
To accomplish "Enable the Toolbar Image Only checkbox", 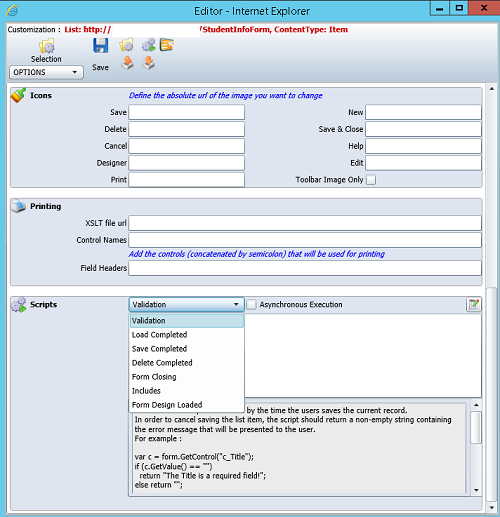I will 371,180.
